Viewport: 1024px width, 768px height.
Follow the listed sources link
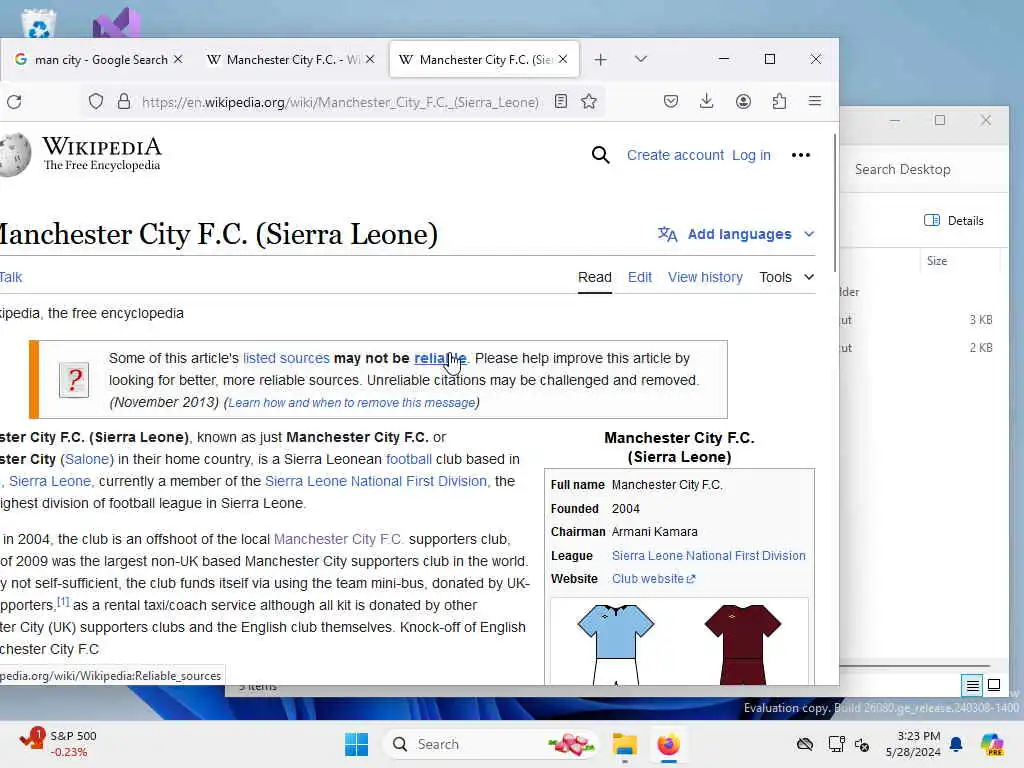tap(286, 358)
